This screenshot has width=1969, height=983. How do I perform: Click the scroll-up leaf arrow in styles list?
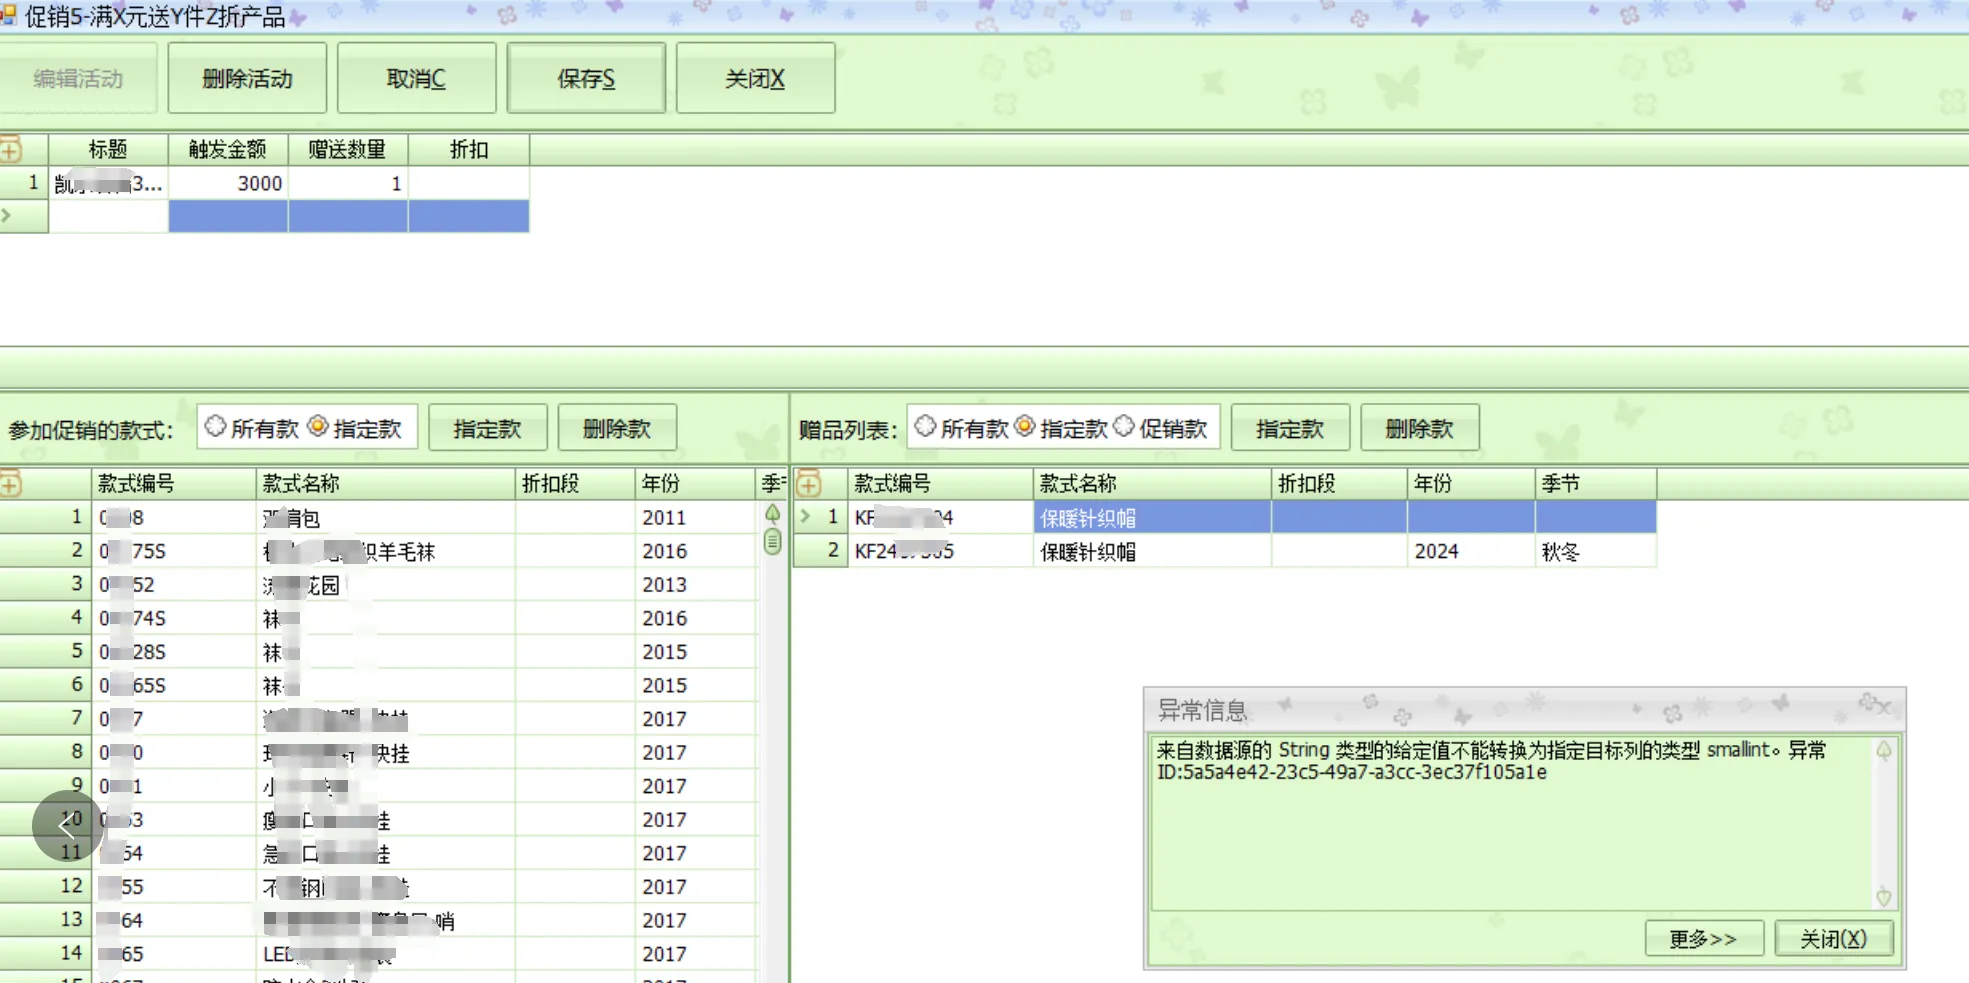[x=772, y=514]
